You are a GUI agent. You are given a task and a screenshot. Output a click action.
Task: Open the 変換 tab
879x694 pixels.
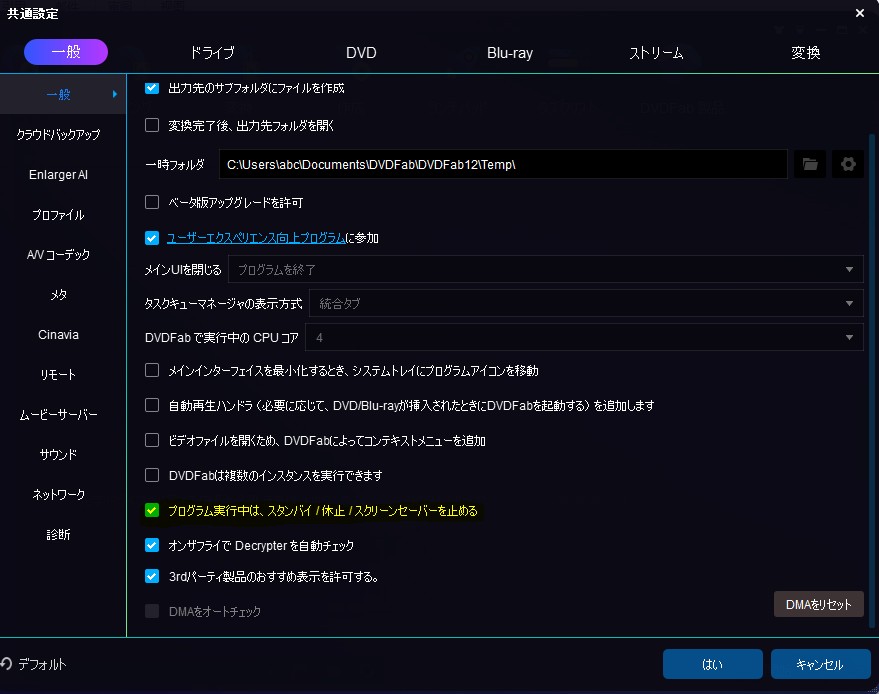806,53
